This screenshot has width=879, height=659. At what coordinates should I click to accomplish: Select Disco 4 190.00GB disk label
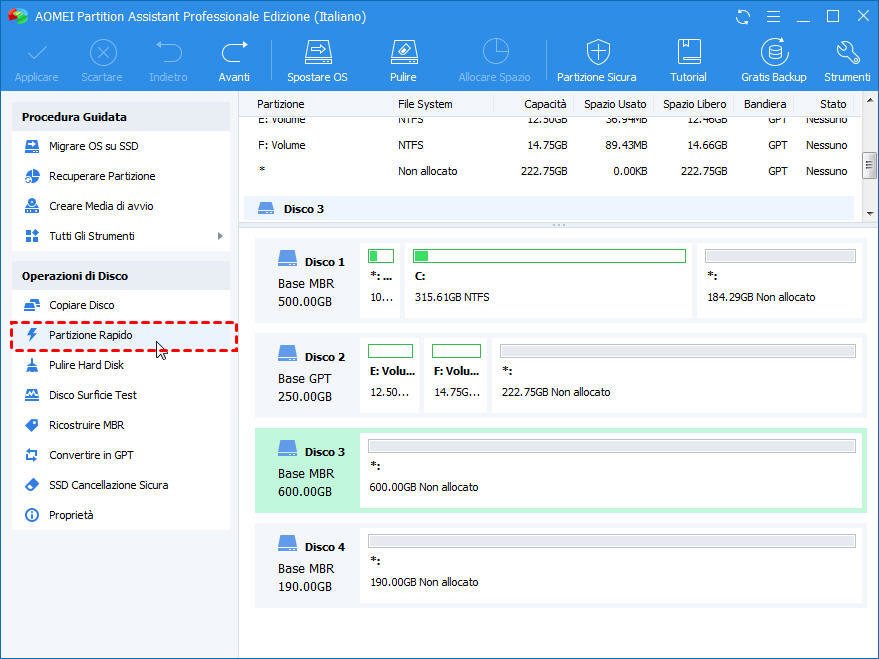coord(307,565)
